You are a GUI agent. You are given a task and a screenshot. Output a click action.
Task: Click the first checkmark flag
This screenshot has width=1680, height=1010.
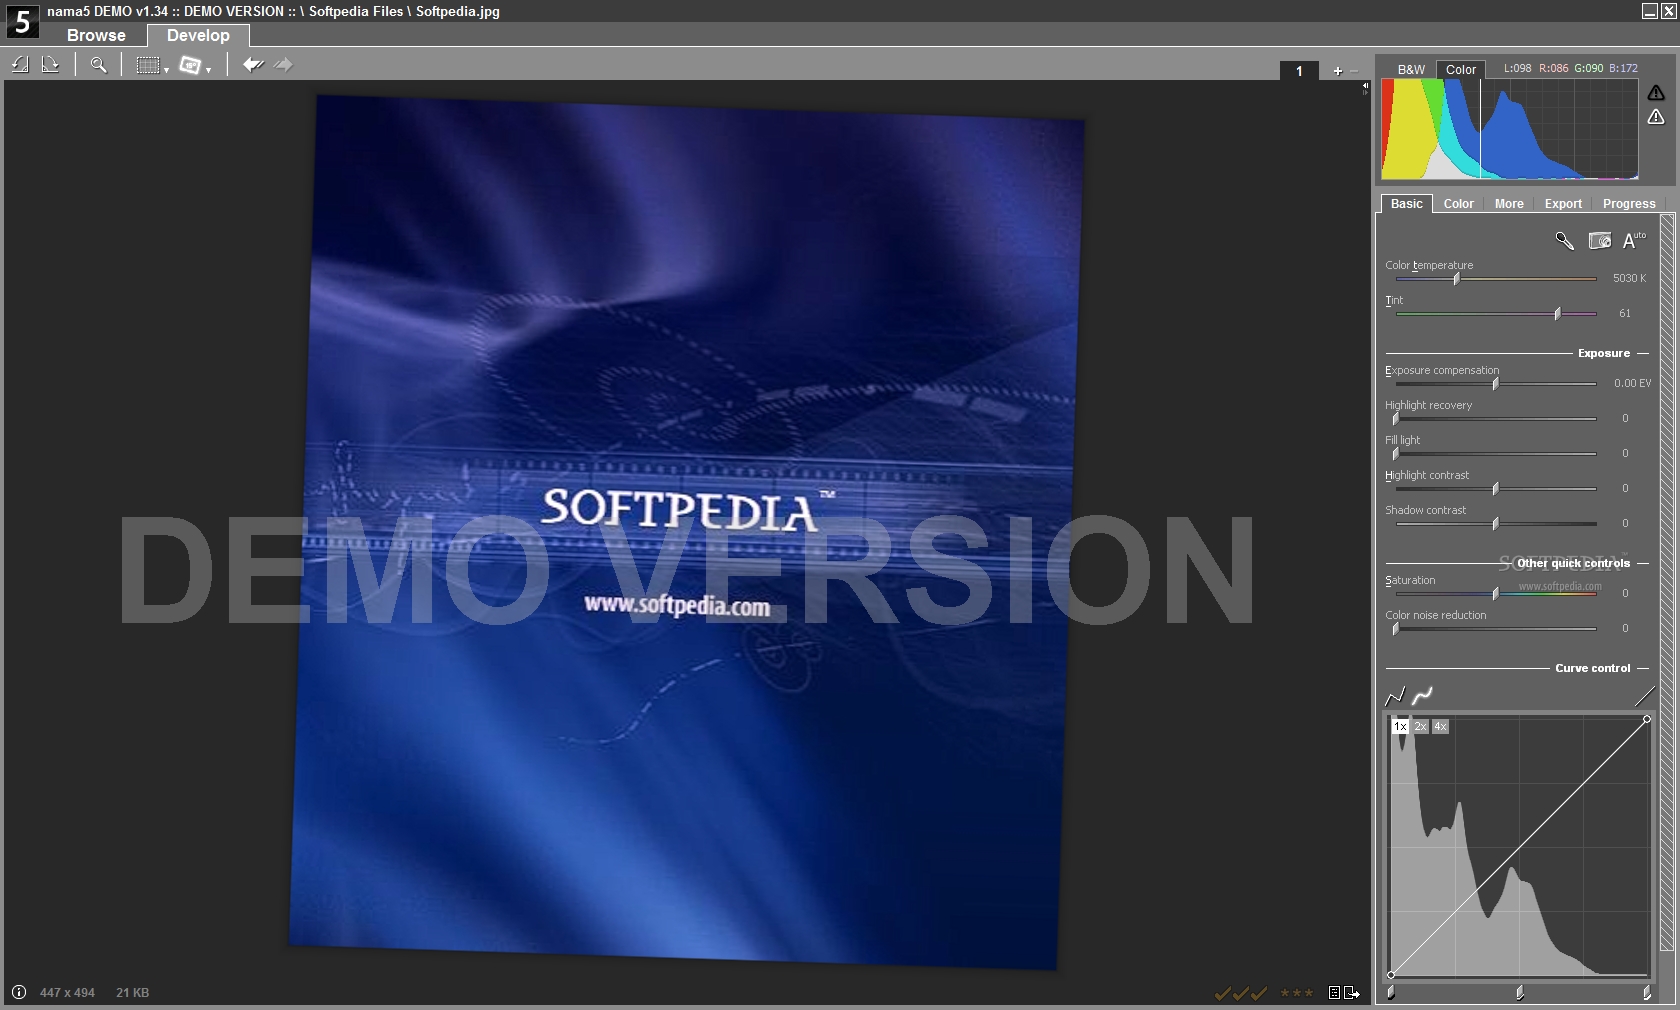click(x=1222, y=993)
